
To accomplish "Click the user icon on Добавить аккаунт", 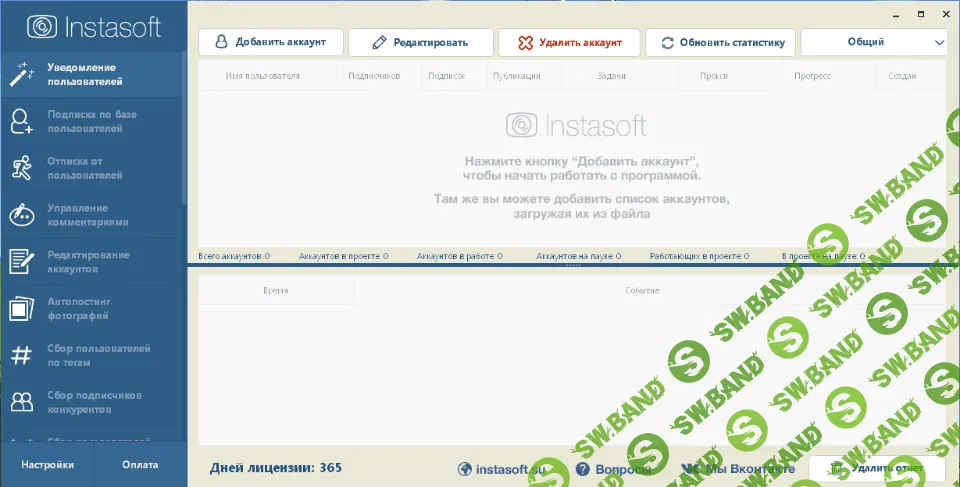I will [221, 42].
